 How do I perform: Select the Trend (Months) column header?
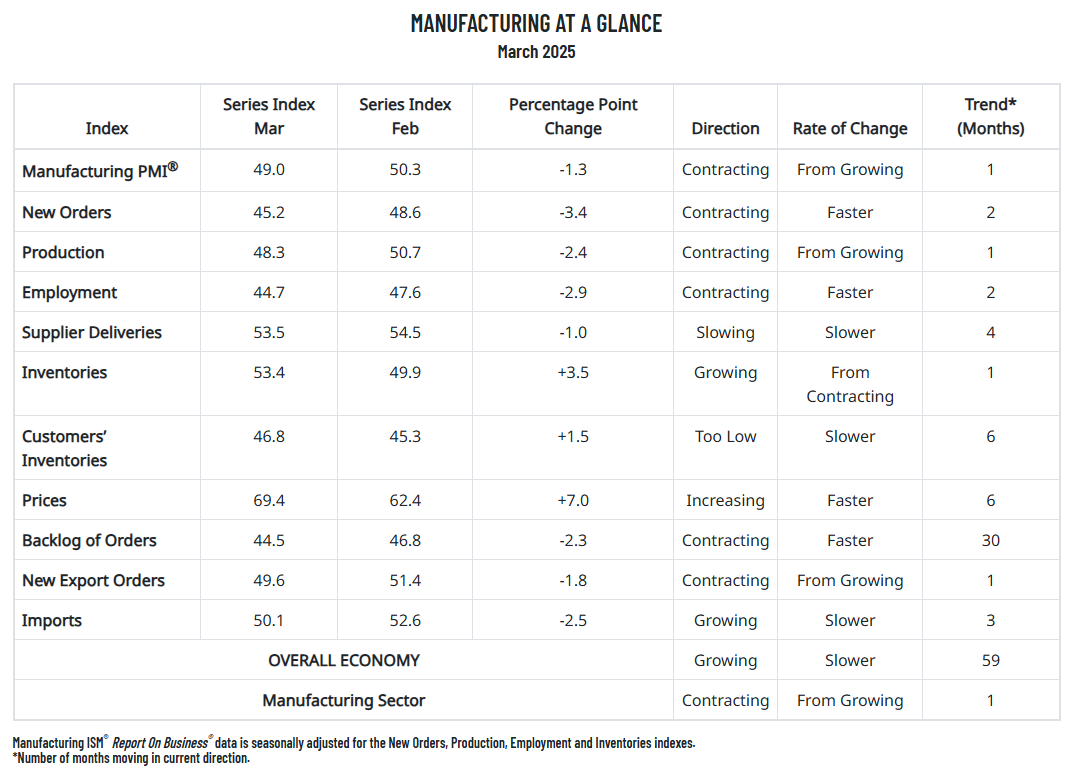tap(990, 117)
